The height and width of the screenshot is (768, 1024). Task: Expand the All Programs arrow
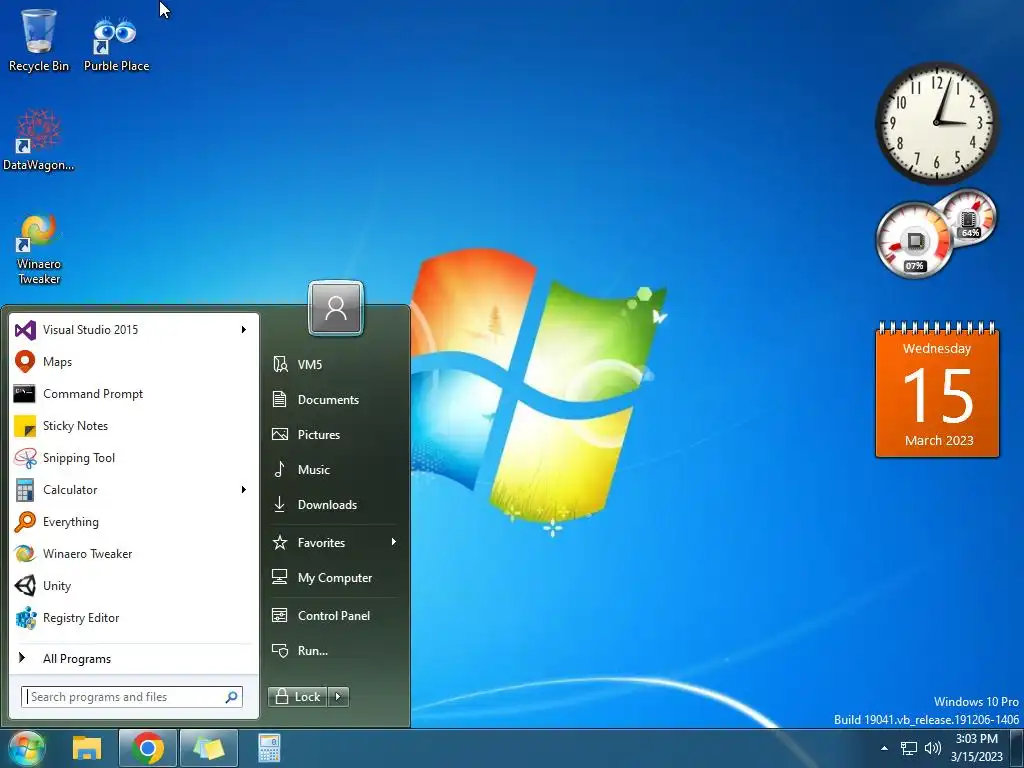tap(22, 658)
